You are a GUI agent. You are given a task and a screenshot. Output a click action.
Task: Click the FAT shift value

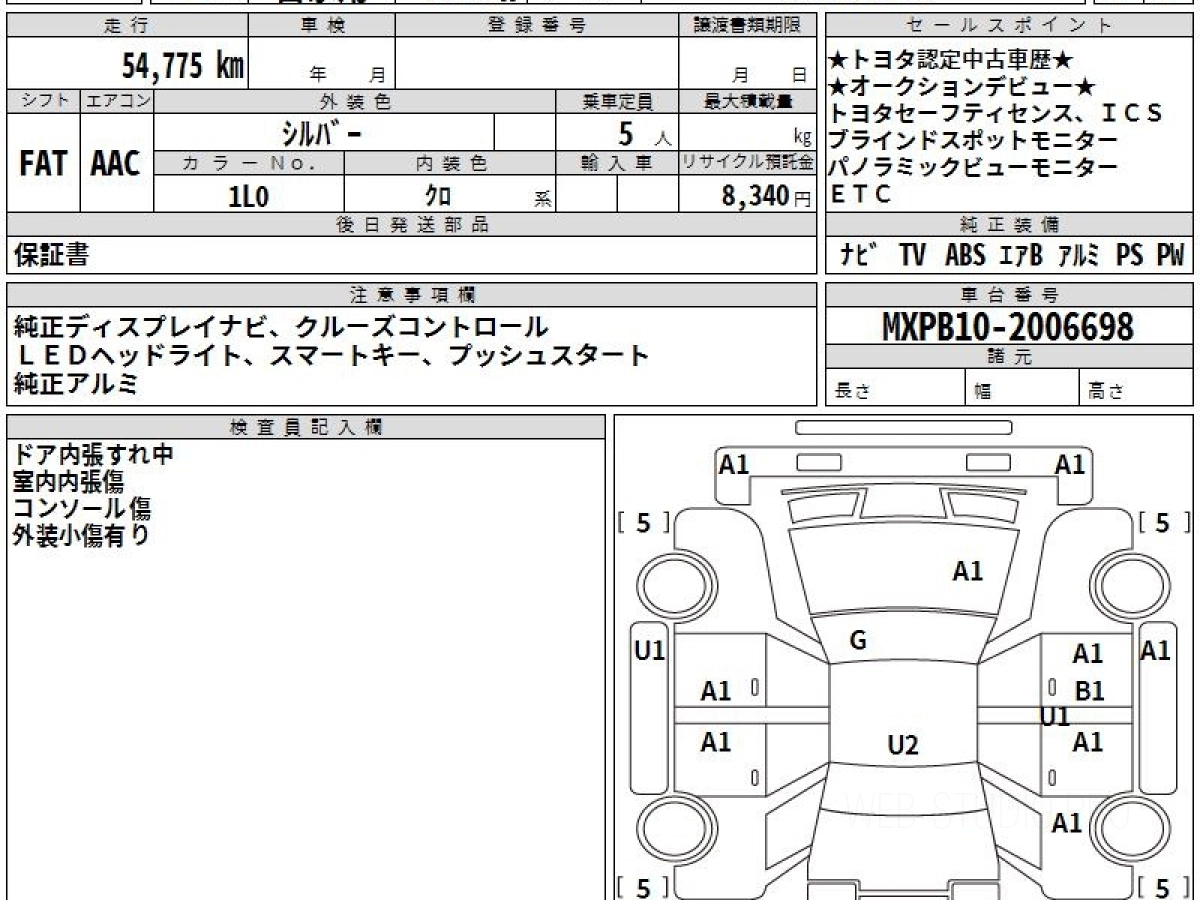tap(43, 164)
